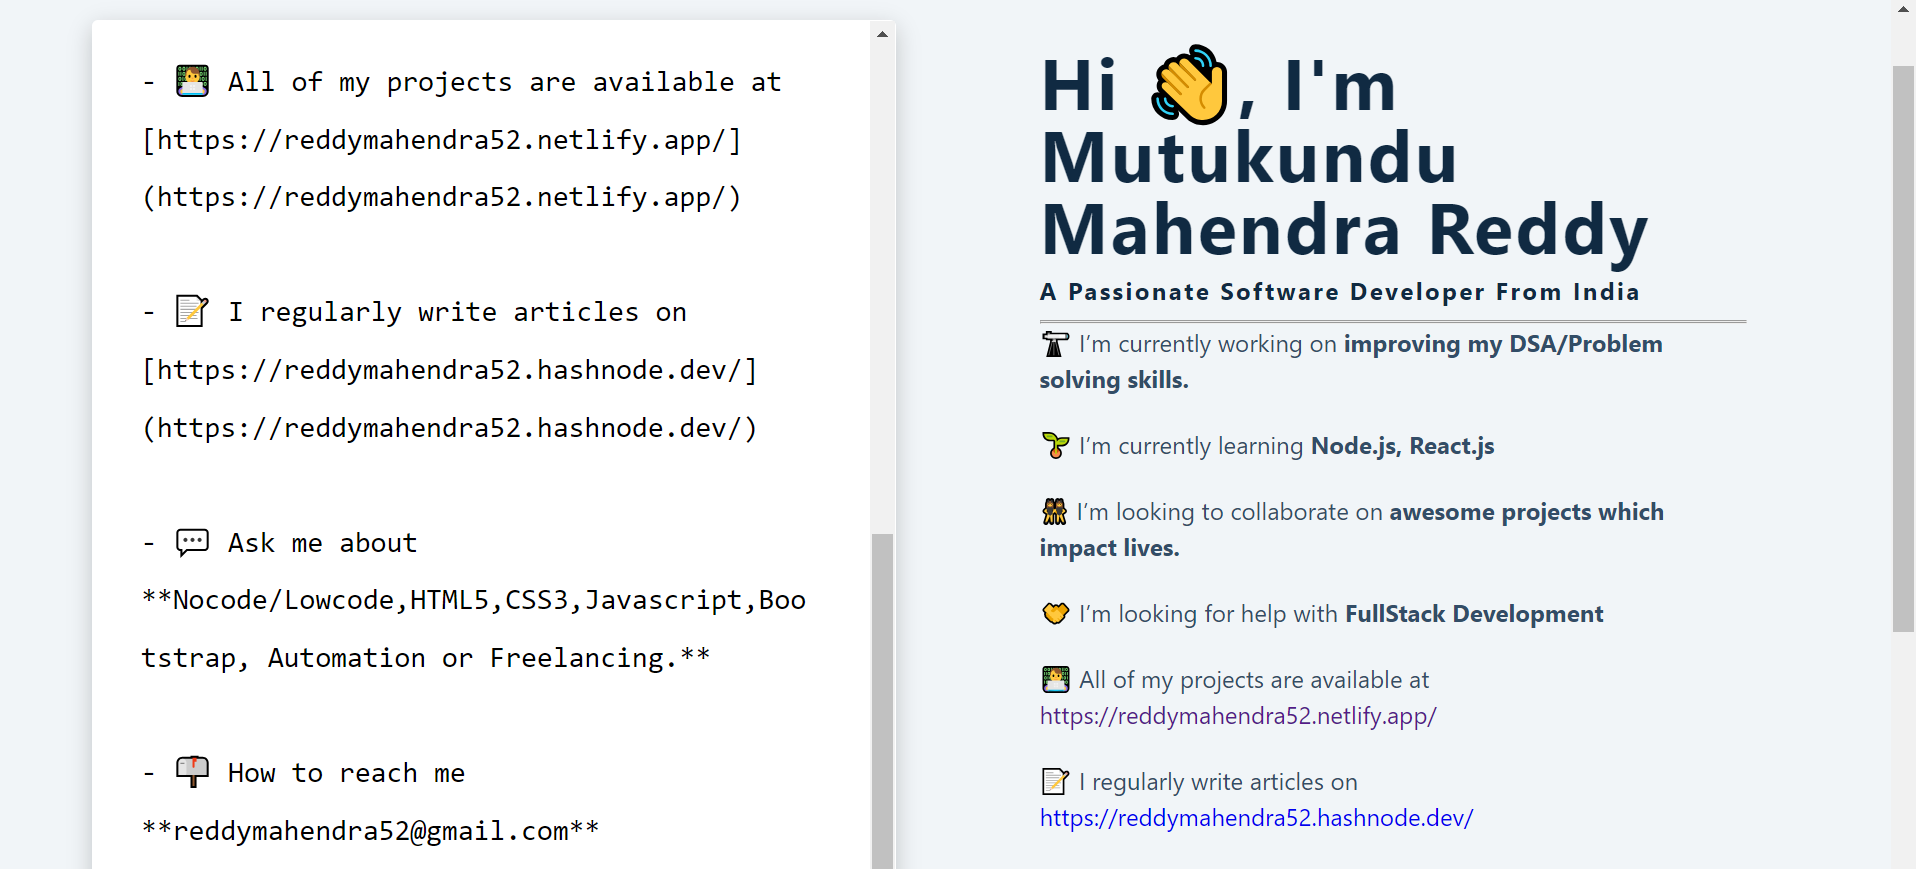
Task: Click editor text 'tstrap, Automation or Freelancing.**'
Action: (426, 658)
